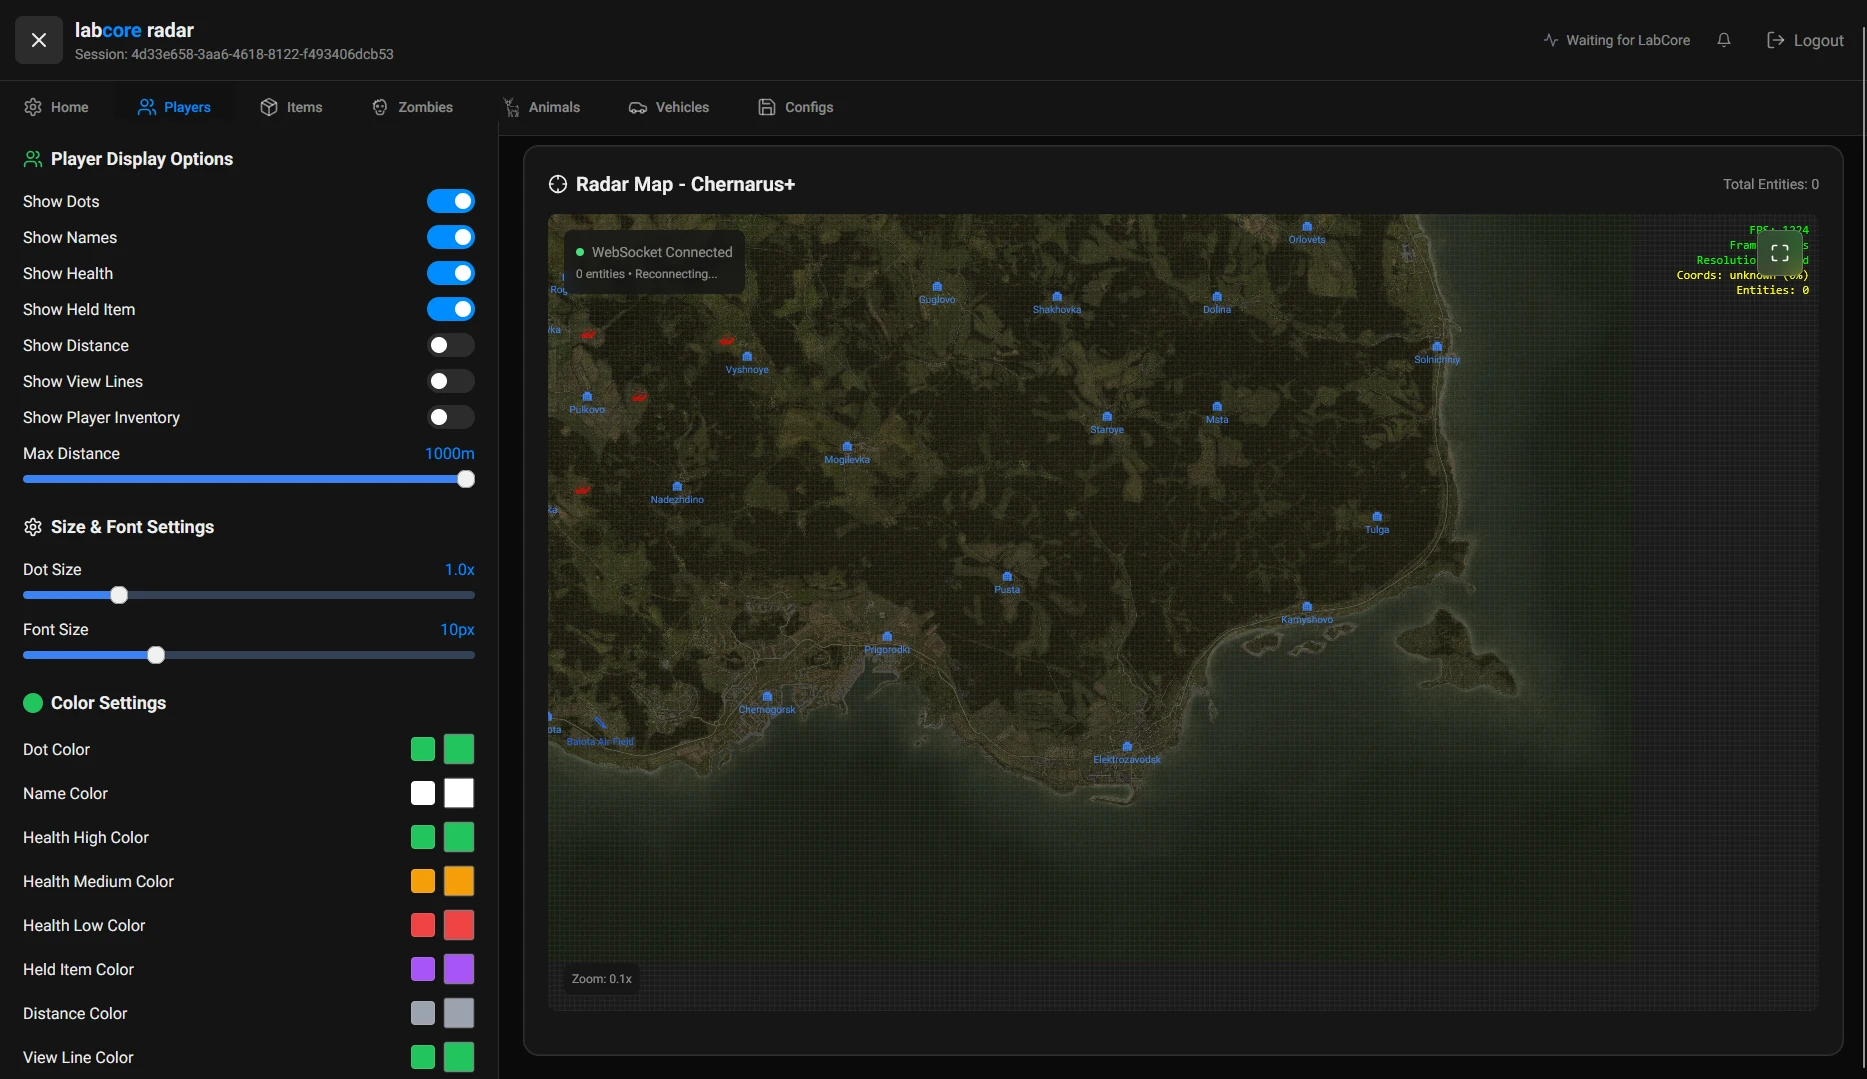
Task: Open the large Dot Color swatch
Action: 459,749
